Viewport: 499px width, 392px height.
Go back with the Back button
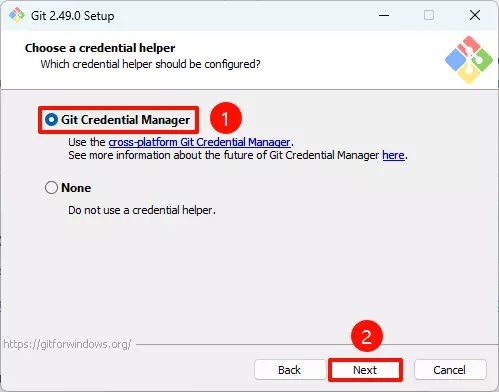(290, 370)
